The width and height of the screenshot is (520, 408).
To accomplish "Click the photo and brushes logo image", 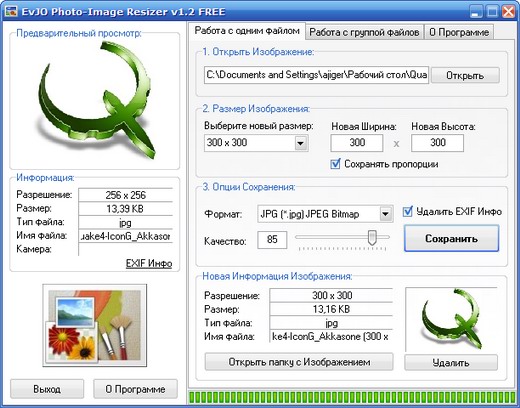I will (x=95, y=325).
